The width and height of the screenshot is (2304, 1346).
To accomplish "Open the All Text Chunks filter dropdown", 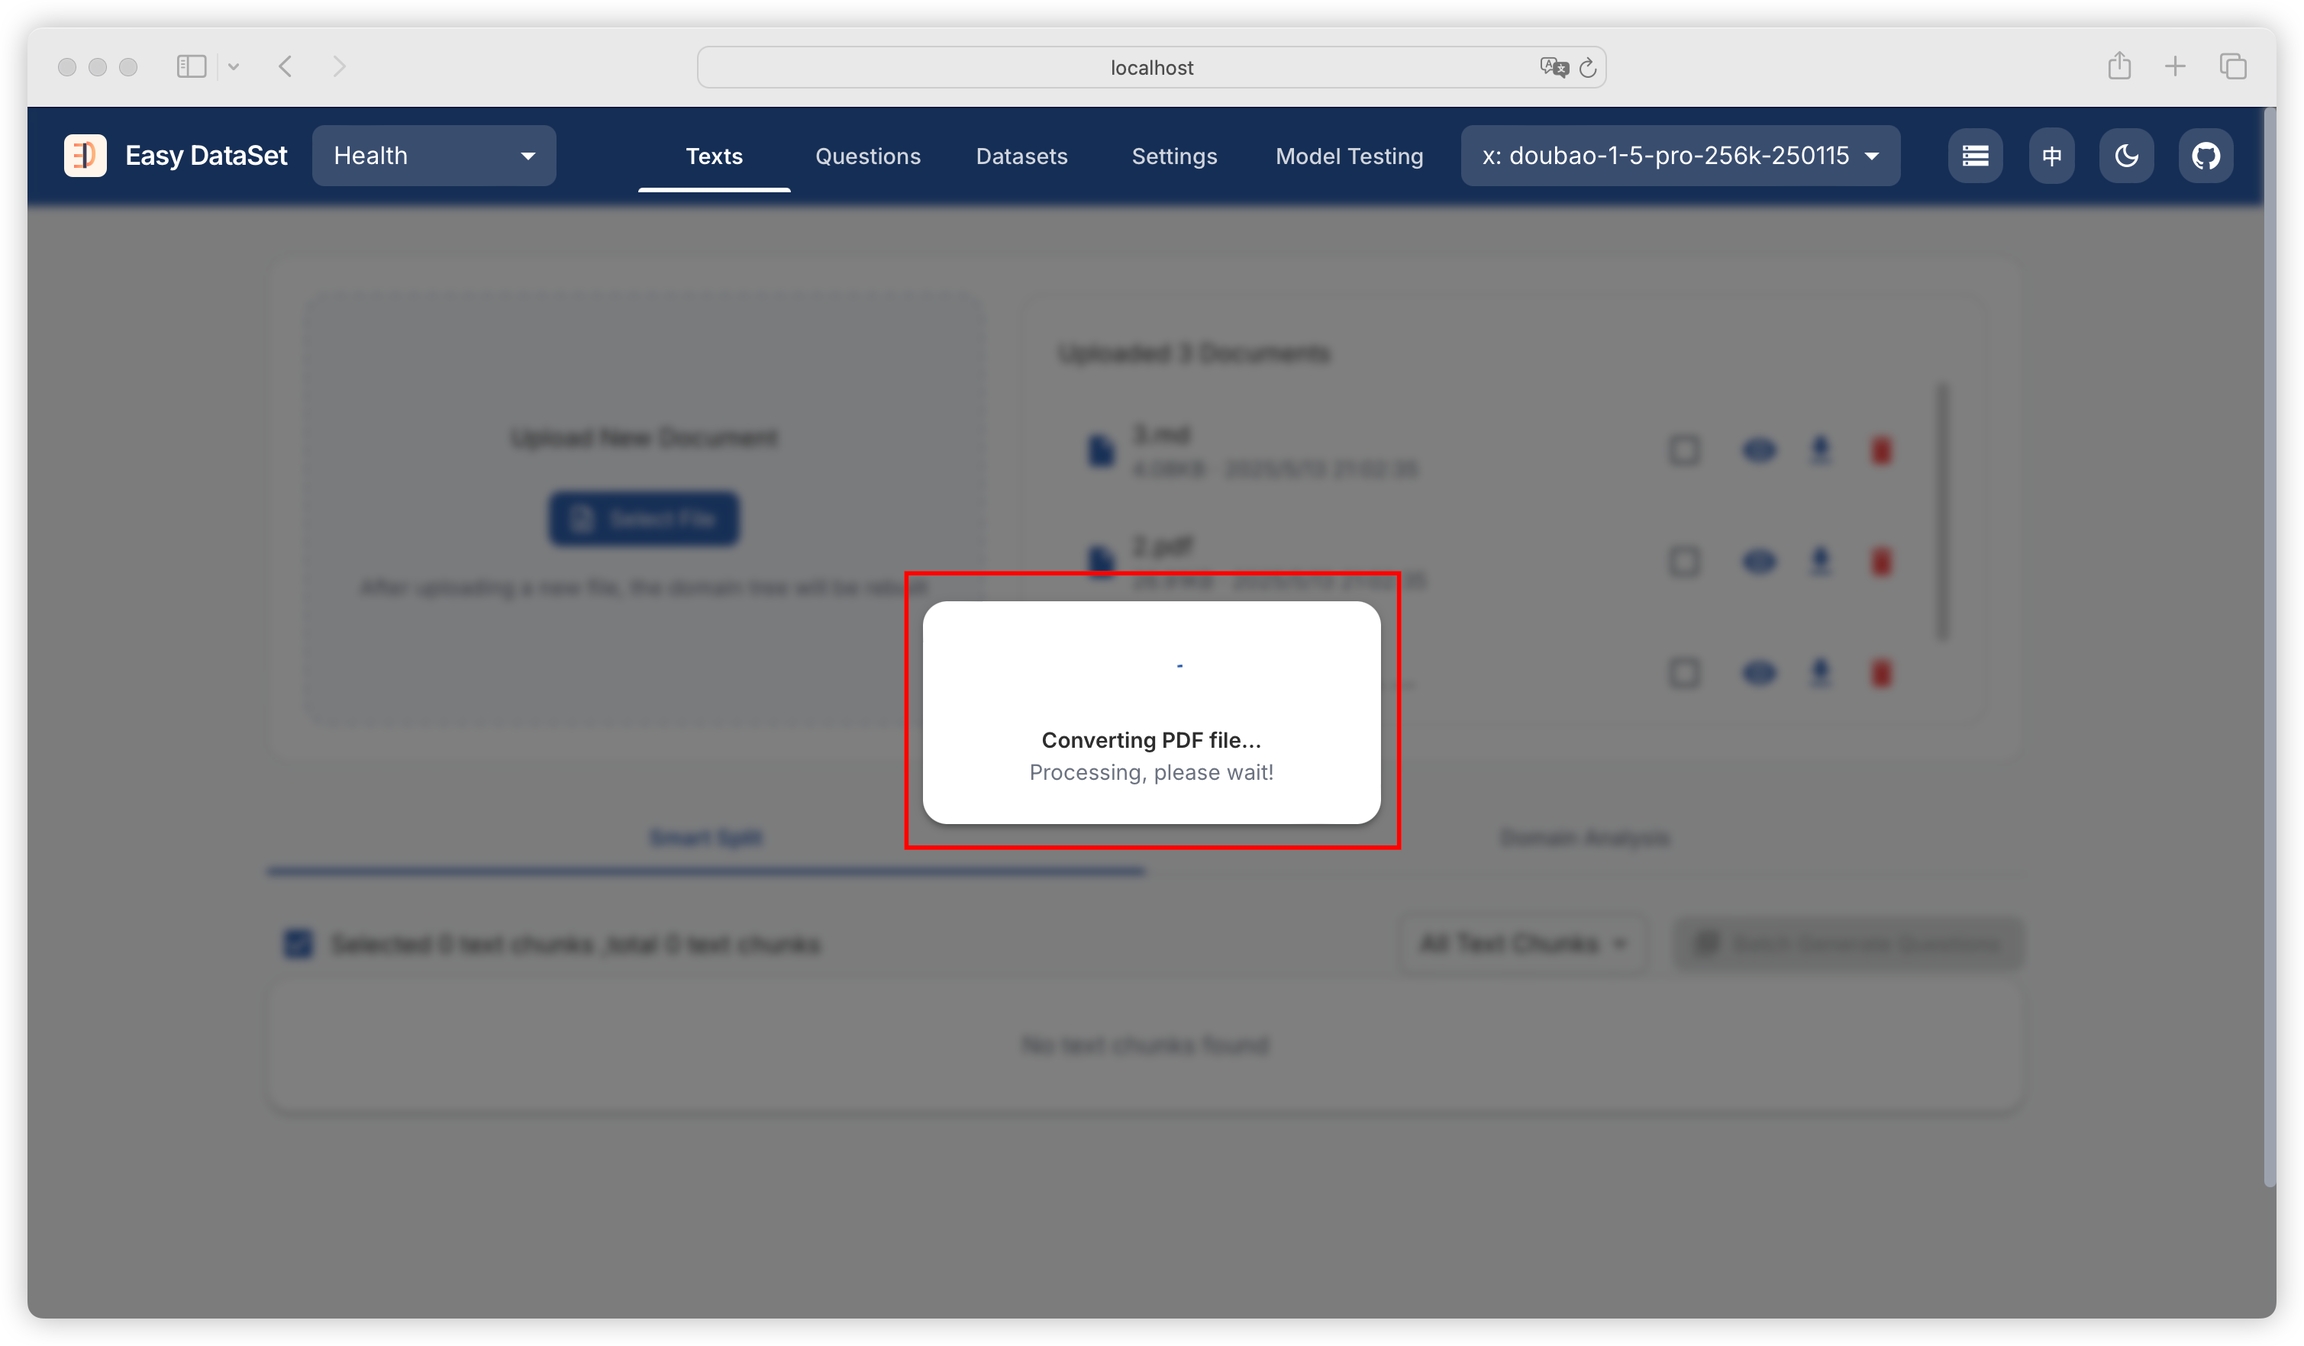I will point(1521,944).
